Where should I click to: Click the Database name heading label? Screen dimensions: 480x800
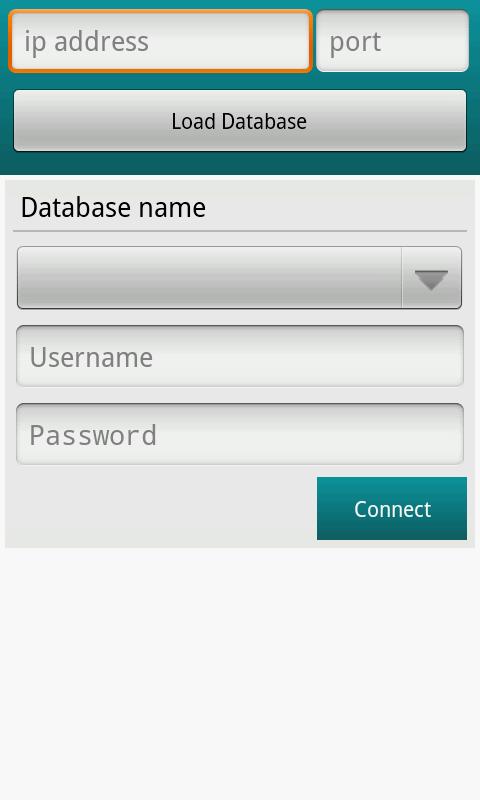click(113, 207)
